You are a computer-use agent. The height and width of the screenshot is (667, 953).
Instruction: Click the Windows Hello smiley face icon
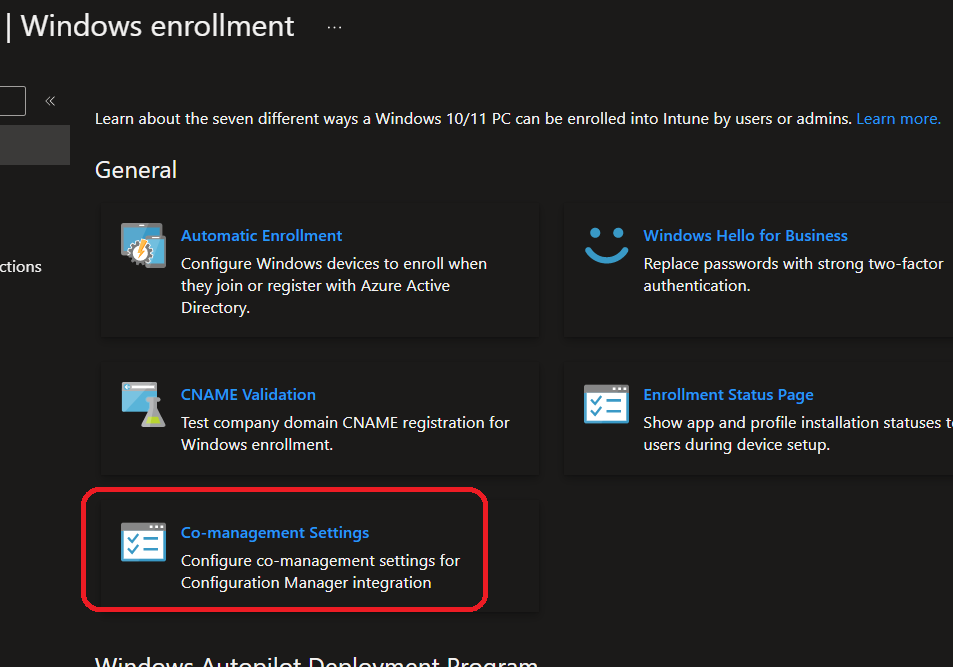(606, 244)
